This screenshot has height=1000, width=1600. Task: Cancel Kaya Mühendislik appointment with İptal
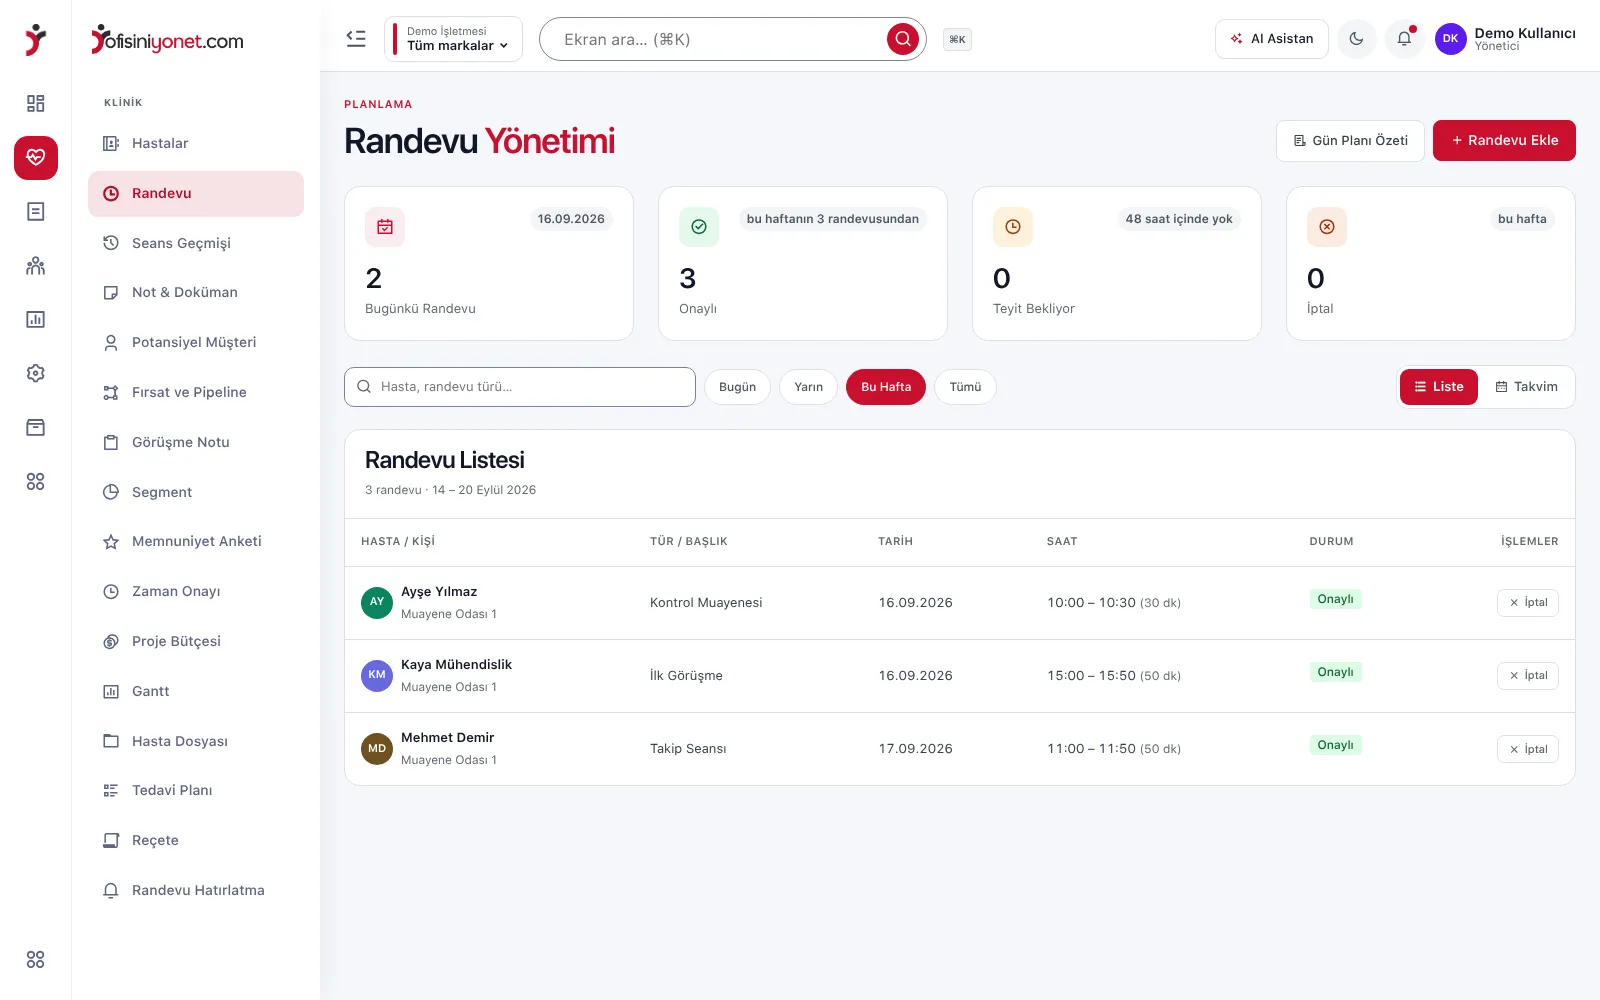tap(1528, 676)
